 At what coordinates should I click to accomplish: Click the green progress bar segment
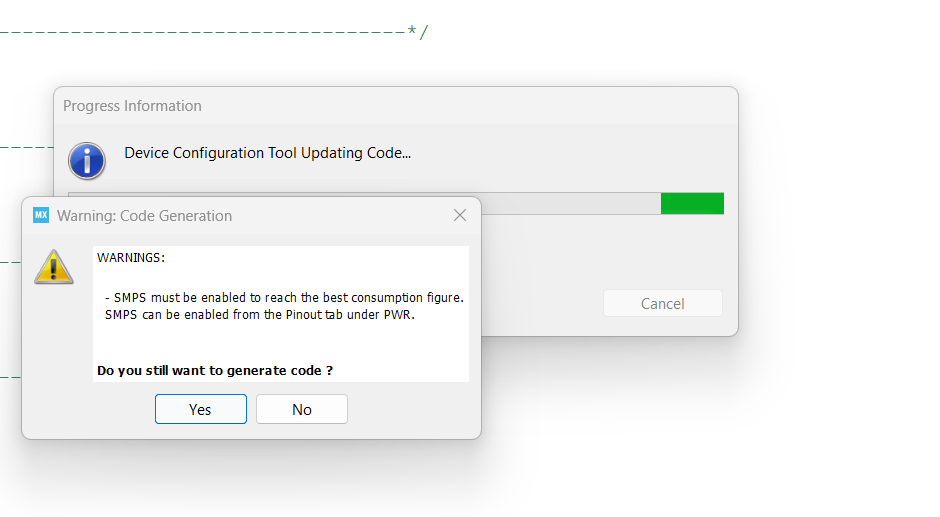pyautogui.click(x=692, y=203)
